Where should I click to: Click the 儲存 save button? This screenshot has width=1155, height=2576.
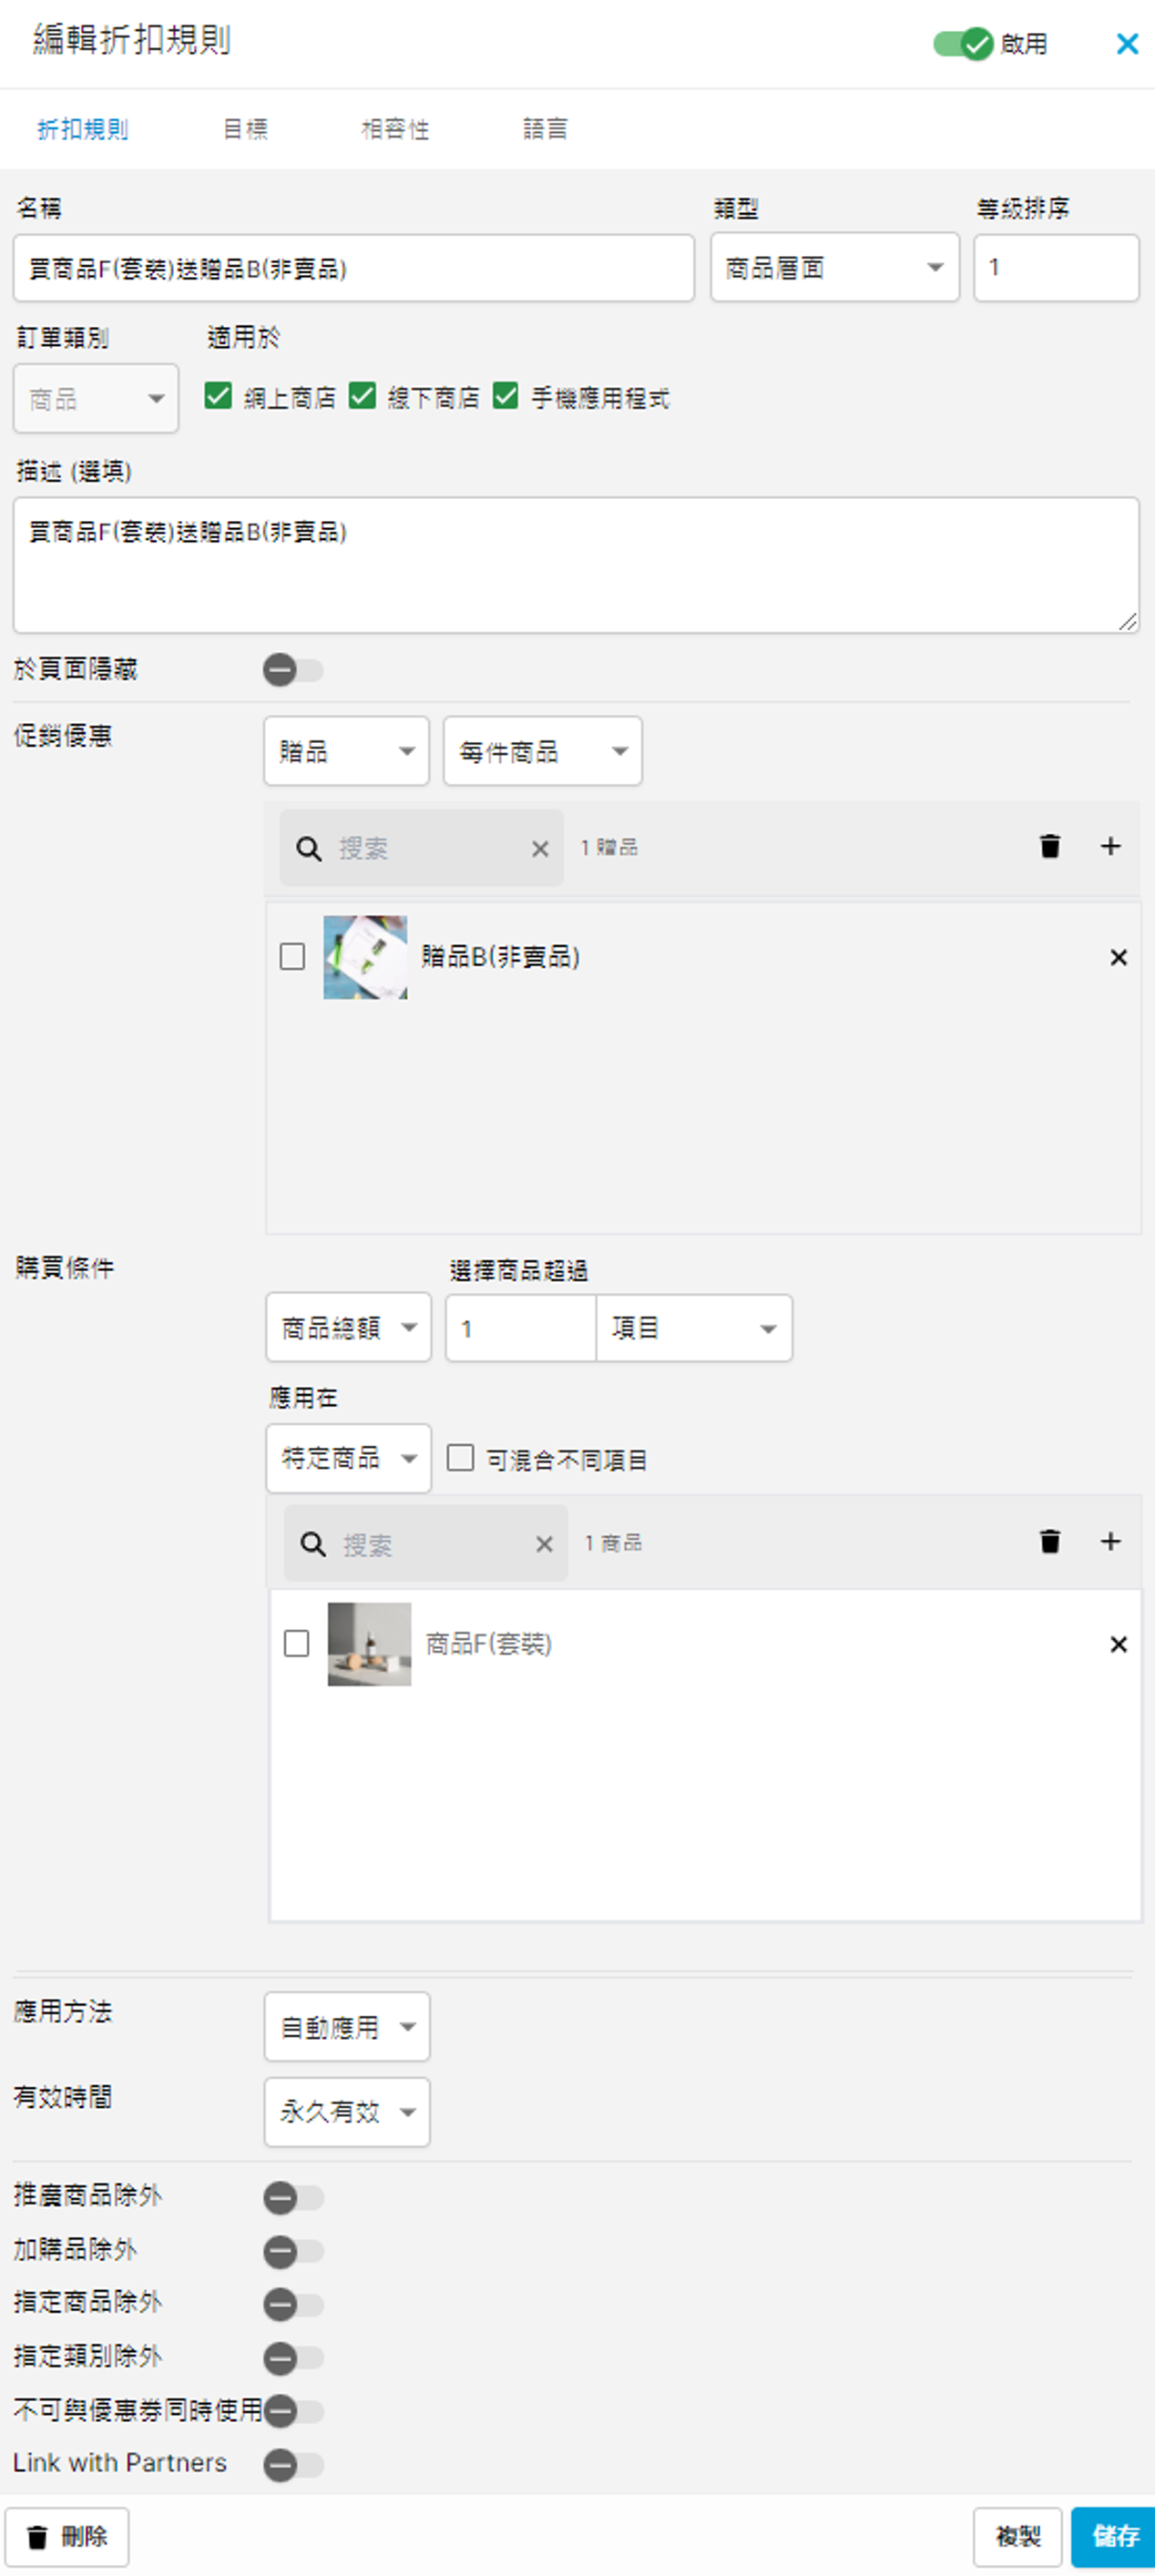1115,2535
